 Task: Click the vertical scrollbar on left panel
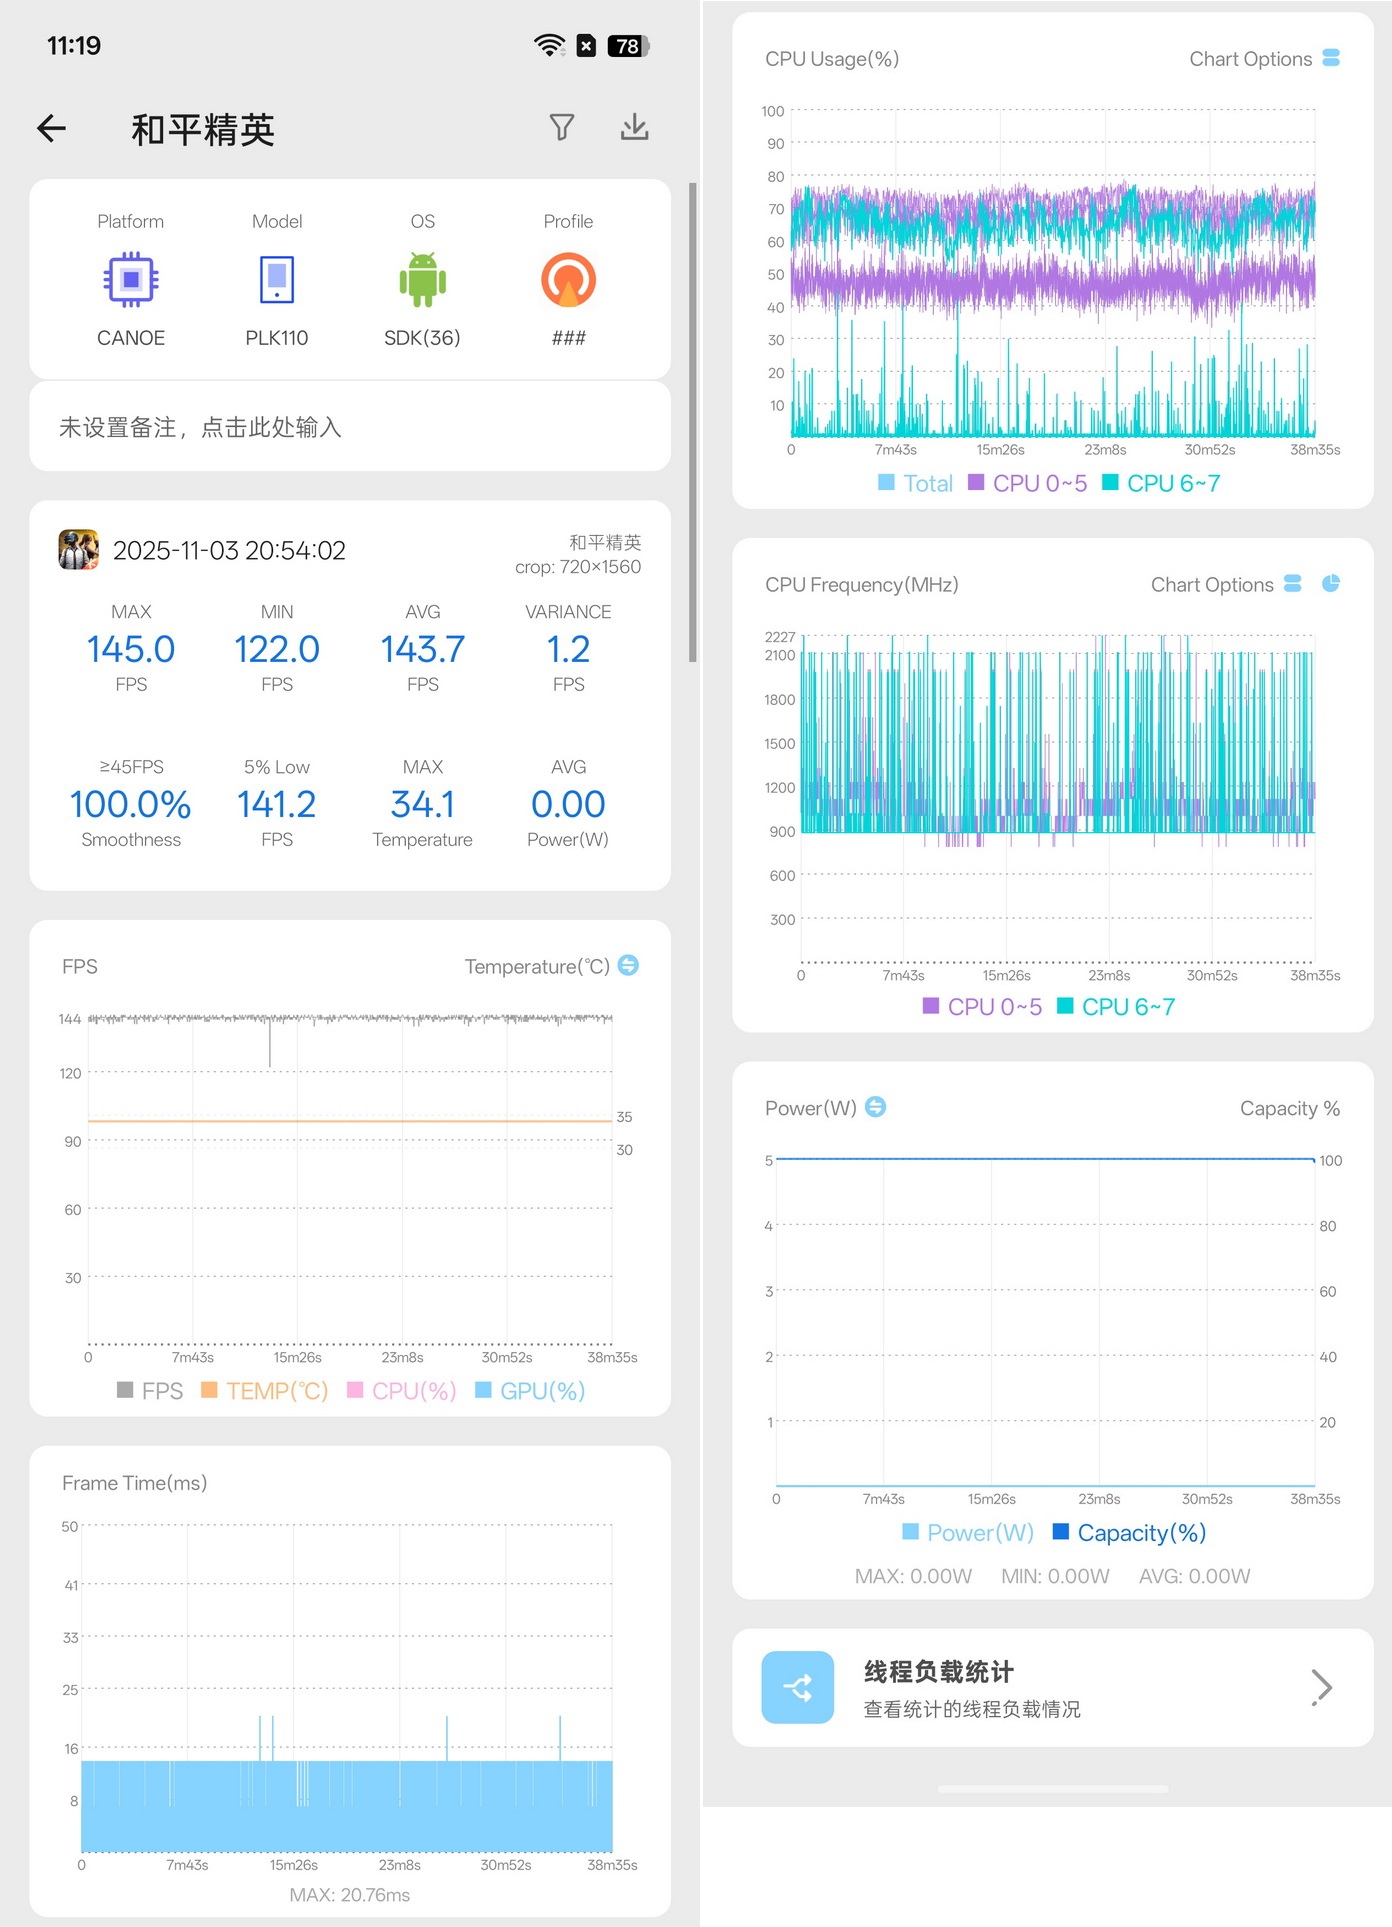(x=693, y=422)
